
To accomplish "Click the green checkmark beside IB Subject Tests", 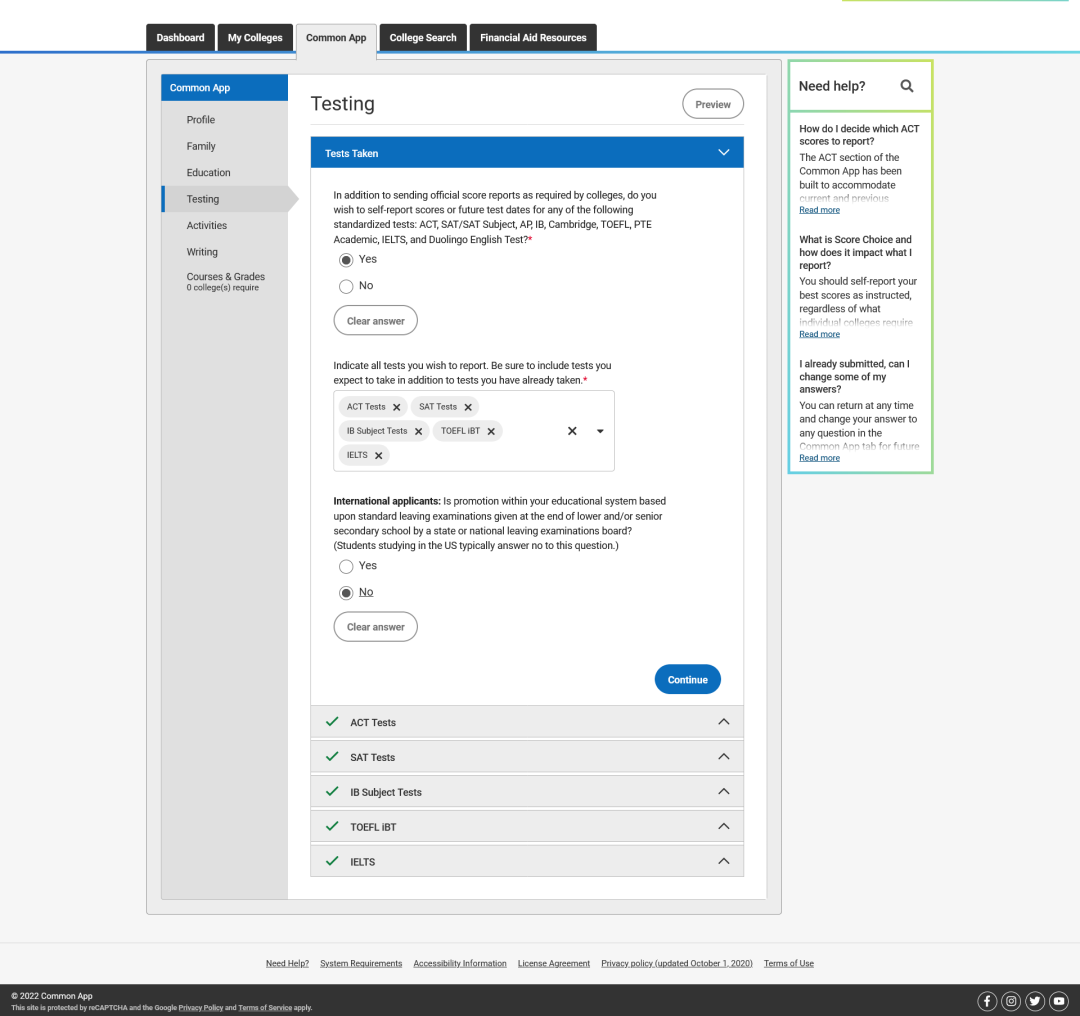I will [332, 791].
